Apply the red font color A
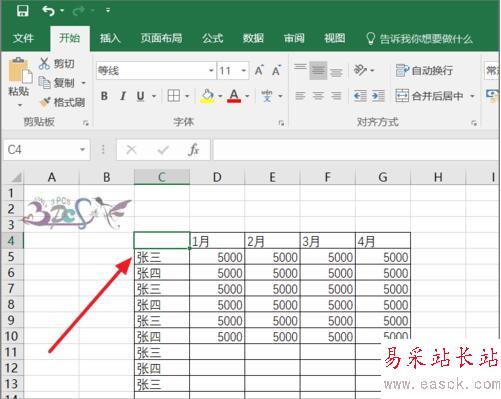The width and height of the screenshot is (501, 399). click(x=234, y=96)
